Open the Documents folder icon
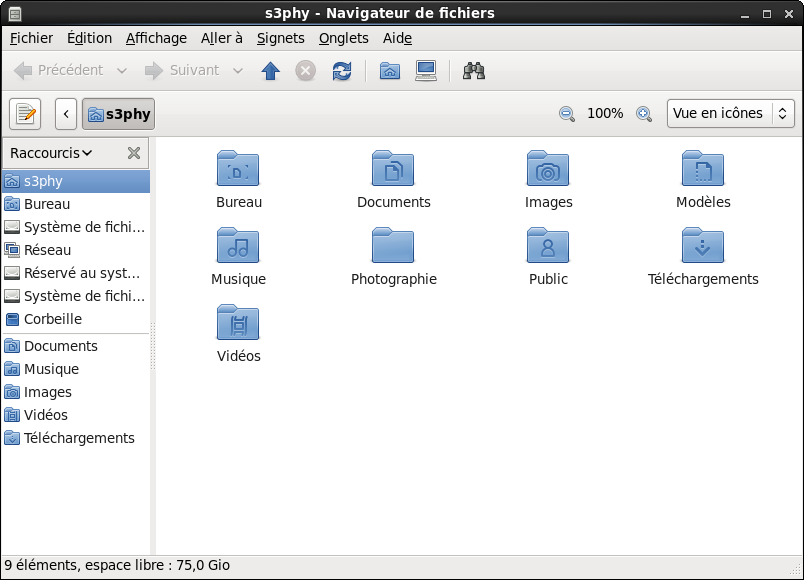Screen dimensions: 804x580 click(393, 170)
